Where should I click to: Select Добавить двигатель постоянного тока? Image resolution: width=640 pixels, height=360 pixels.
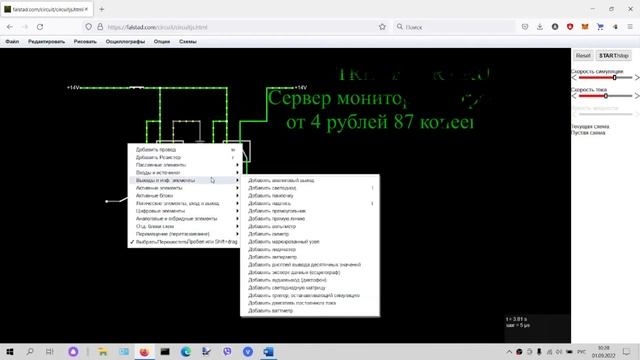[310, 303]
